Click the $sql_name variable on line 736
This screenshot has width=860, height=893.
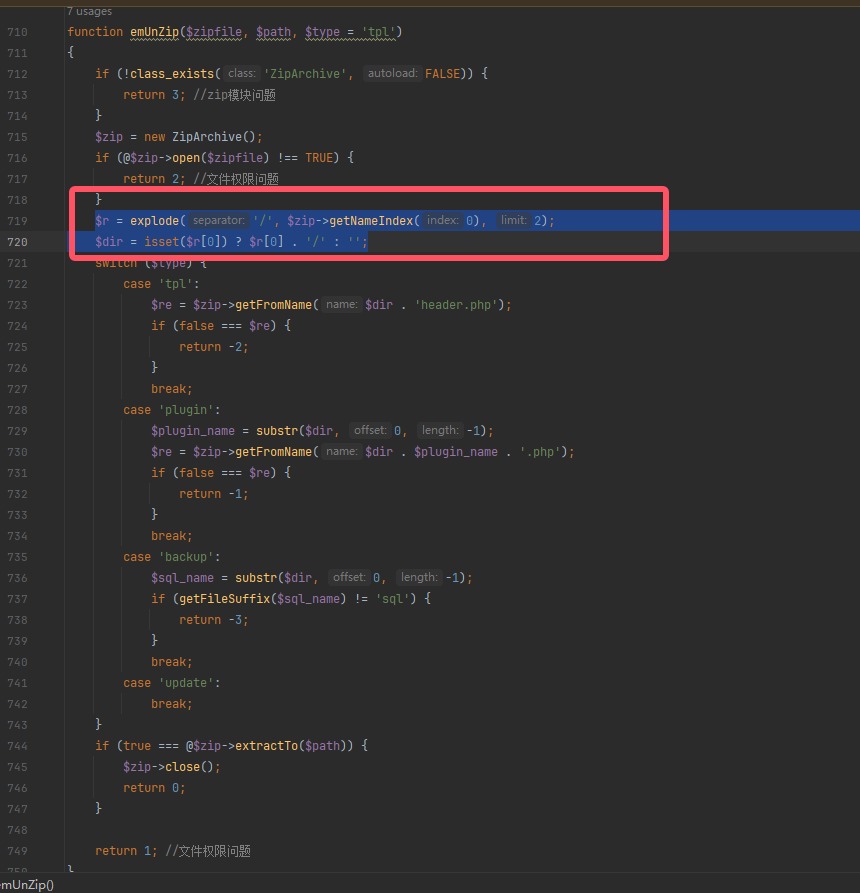182,577
